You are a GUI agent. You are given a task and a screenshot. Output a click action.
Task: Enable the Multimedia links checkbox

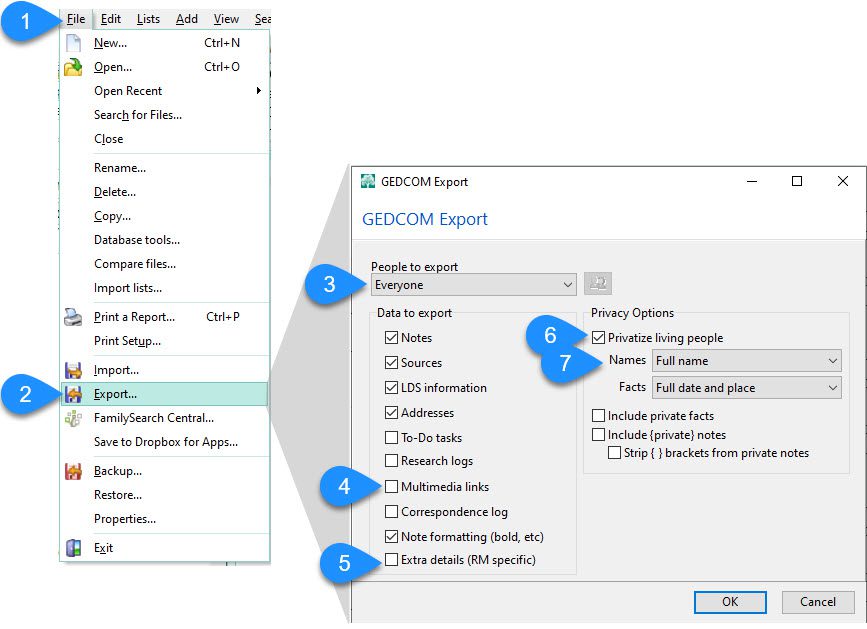pos(393,488)
